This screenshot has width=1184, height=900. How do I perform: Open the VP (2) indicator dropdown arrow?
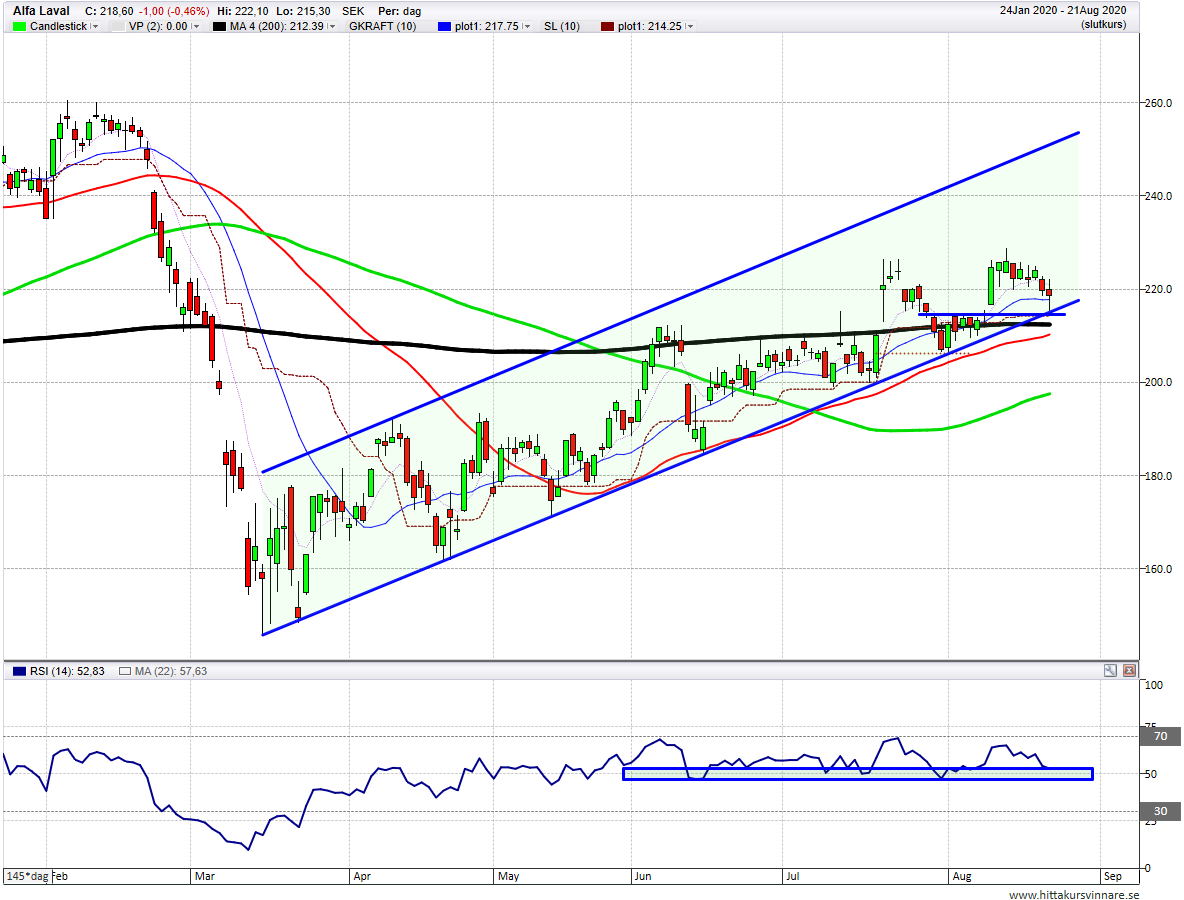[196, 26]
